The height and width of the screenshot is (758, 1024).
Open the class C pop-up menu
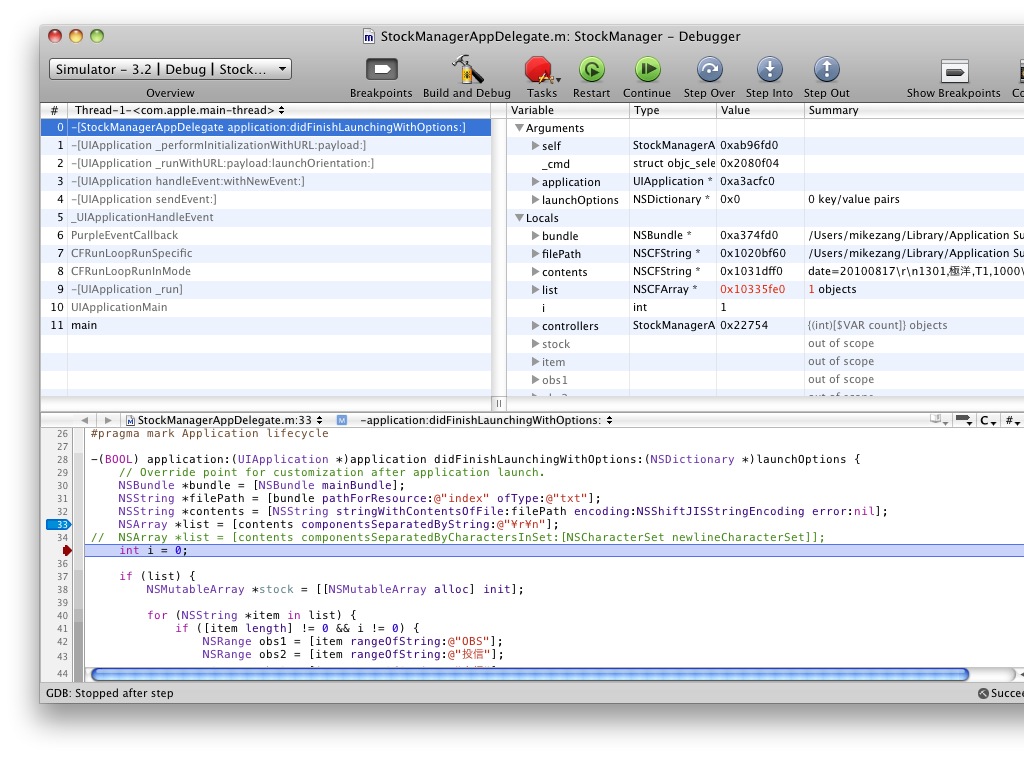(x=987, y=420)
